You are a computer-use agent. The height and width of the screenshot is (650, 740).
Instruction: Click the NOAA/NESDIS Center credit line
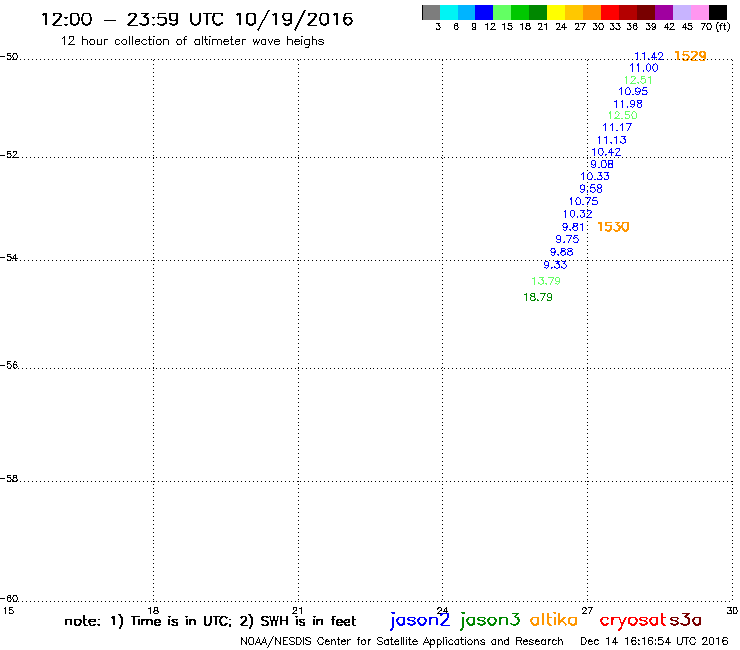(x=402, y=642)
